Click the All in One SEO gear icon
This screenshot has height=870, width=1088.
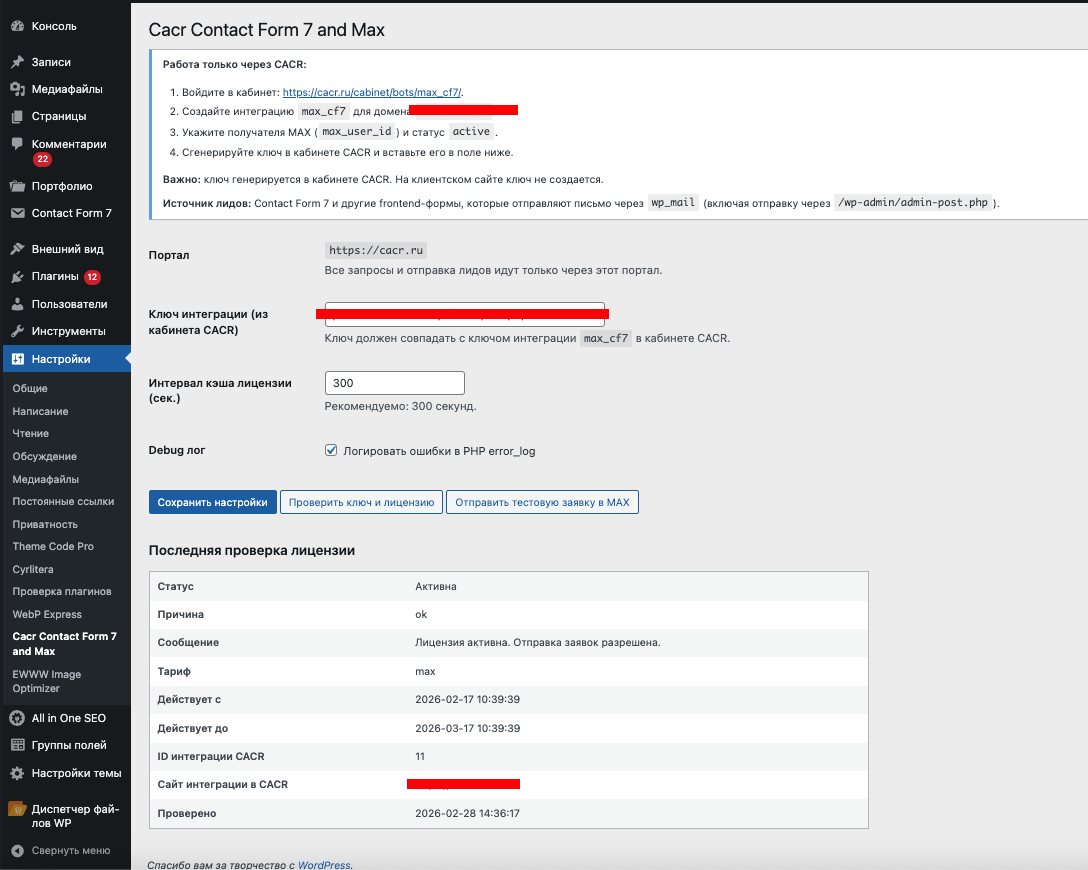(x=17, y=718)
